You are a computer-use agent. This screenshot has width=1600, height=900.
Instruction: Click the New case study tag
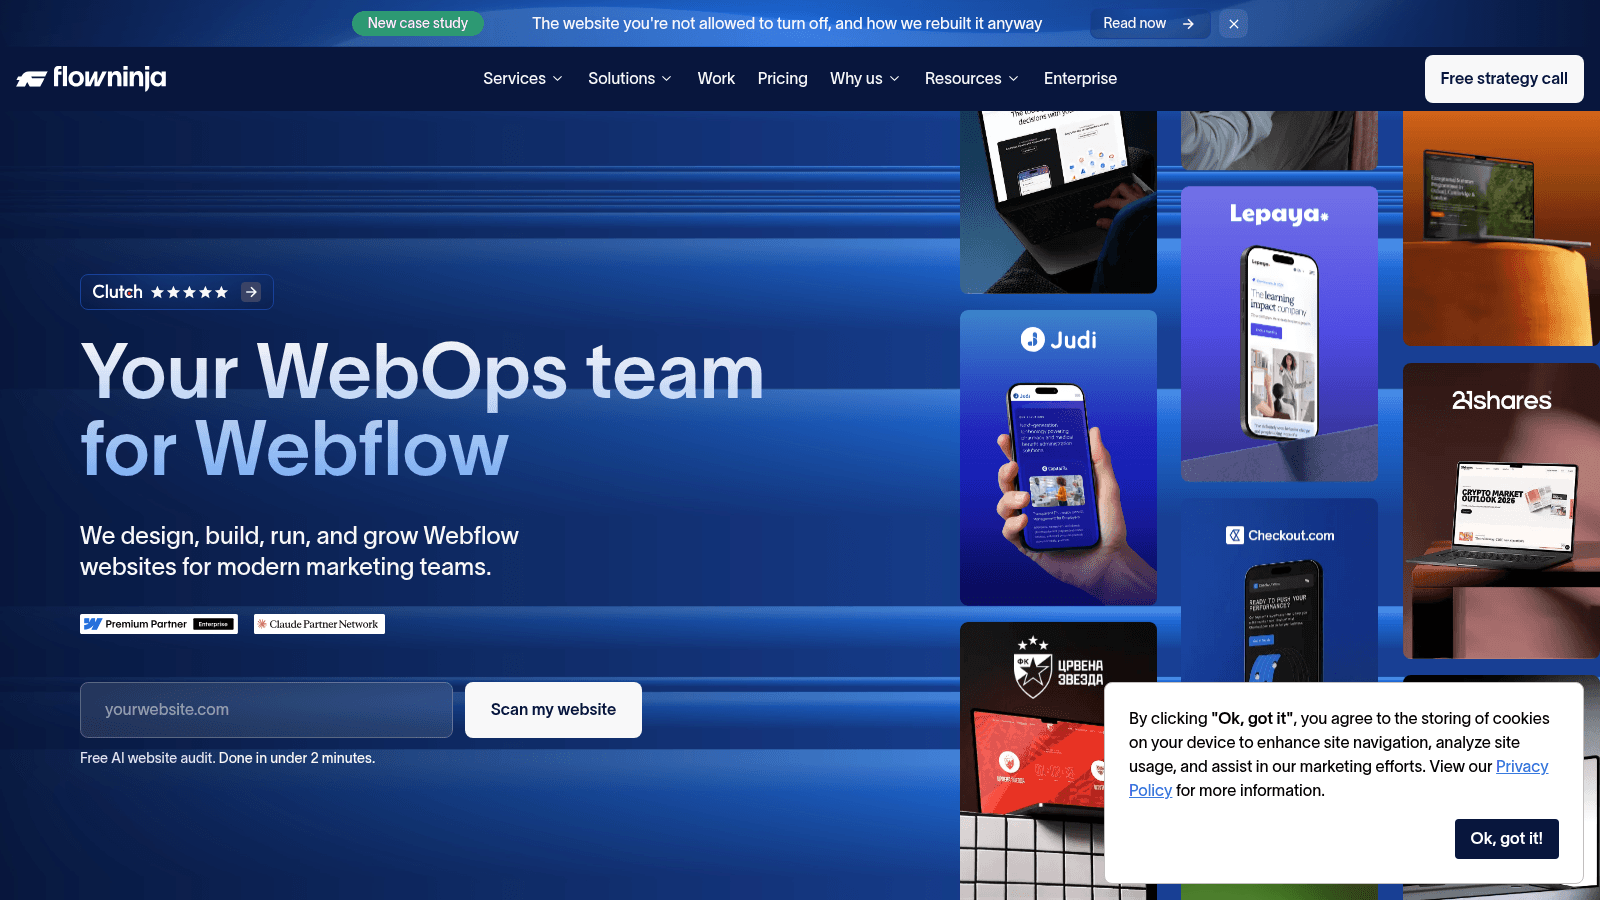(418, 23)
